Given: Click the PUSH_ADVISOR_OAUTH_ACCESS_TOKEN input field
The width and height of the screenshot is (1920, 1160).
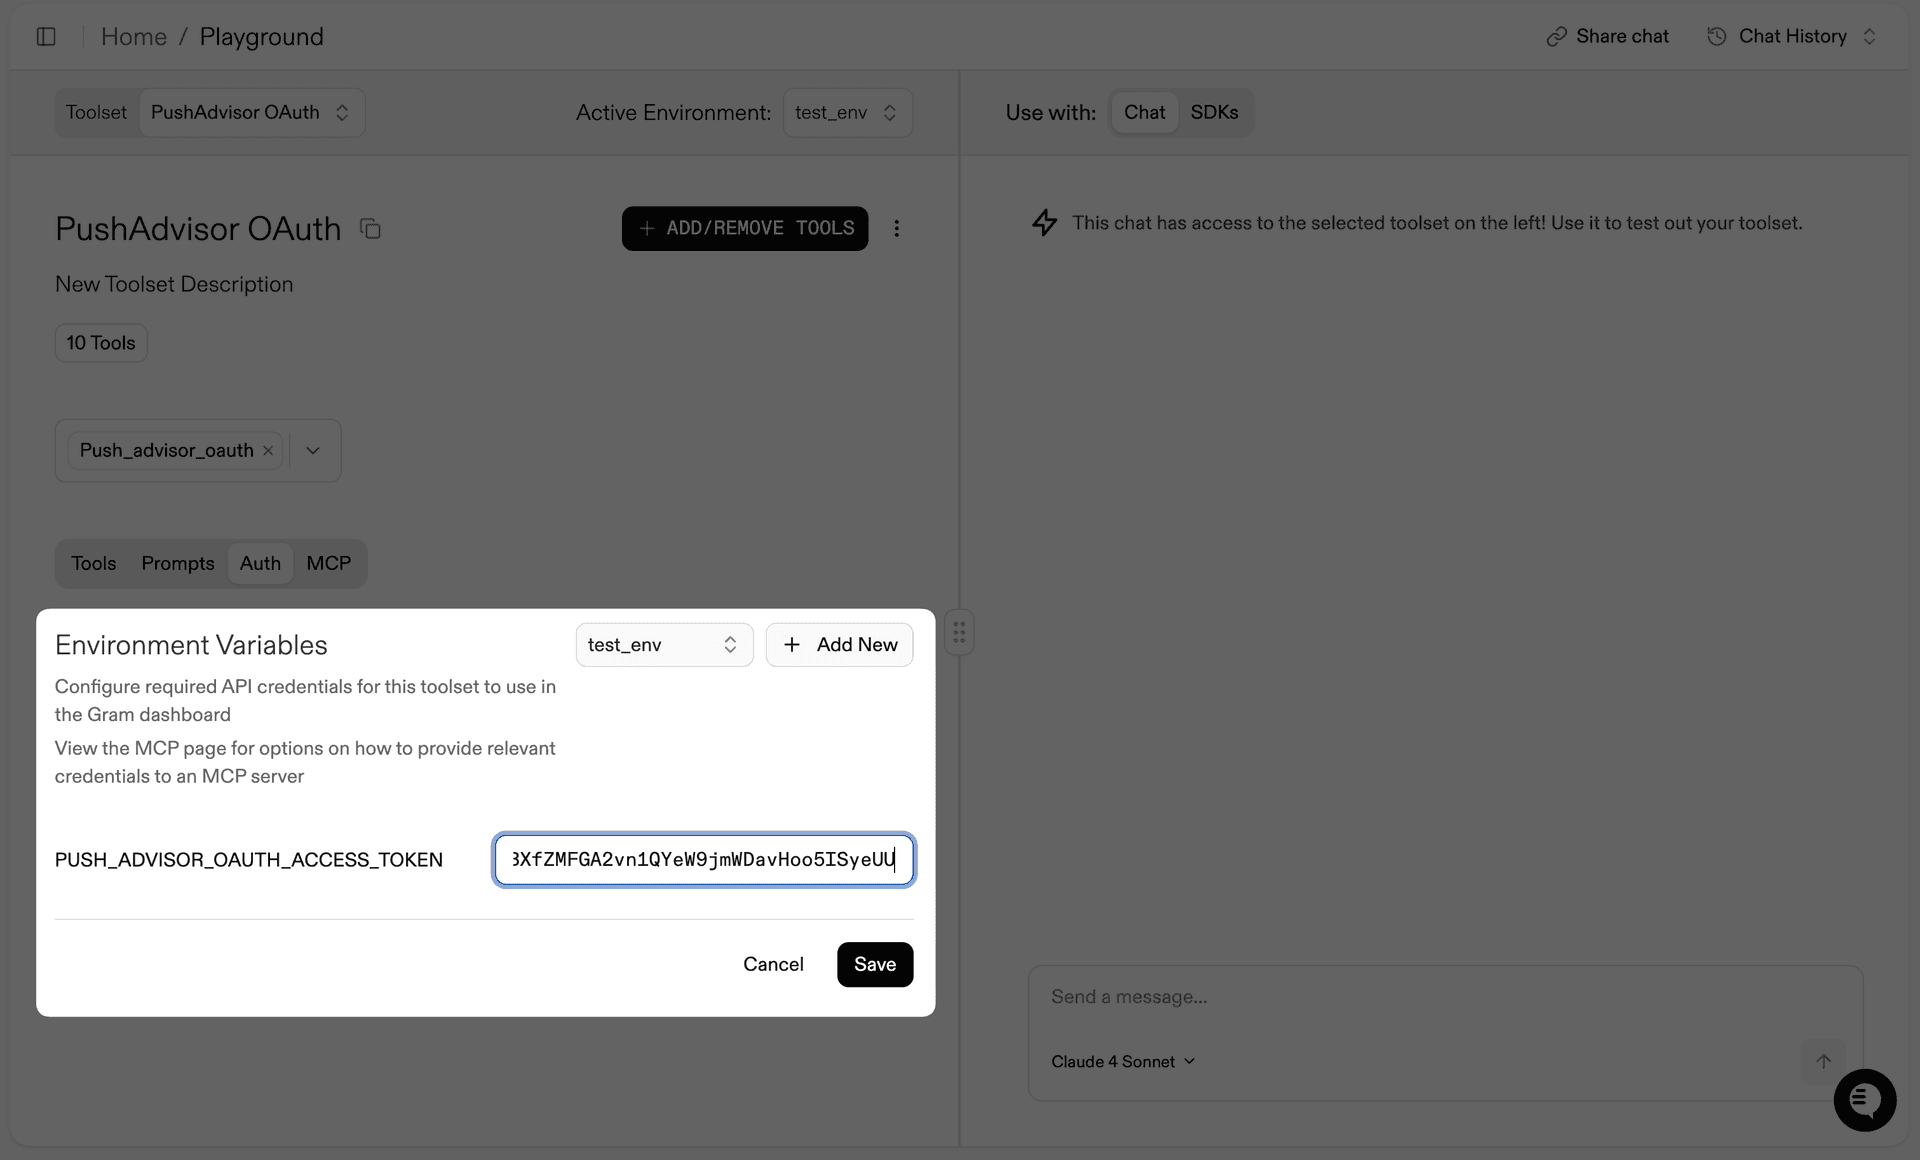Looking at the screenshot, I should (703, 859).
